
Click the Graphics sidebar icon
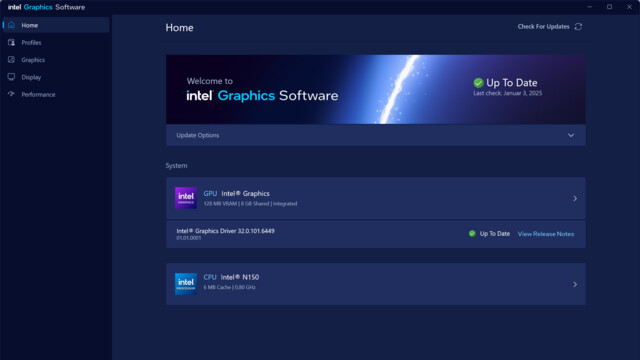click(11, 60)
